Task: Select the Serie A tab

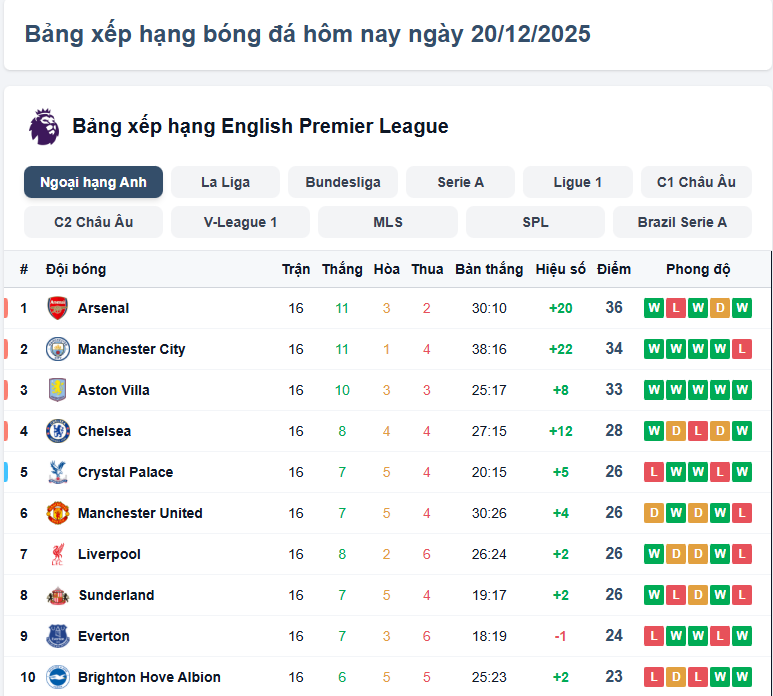Action: [x=460, y=182]
